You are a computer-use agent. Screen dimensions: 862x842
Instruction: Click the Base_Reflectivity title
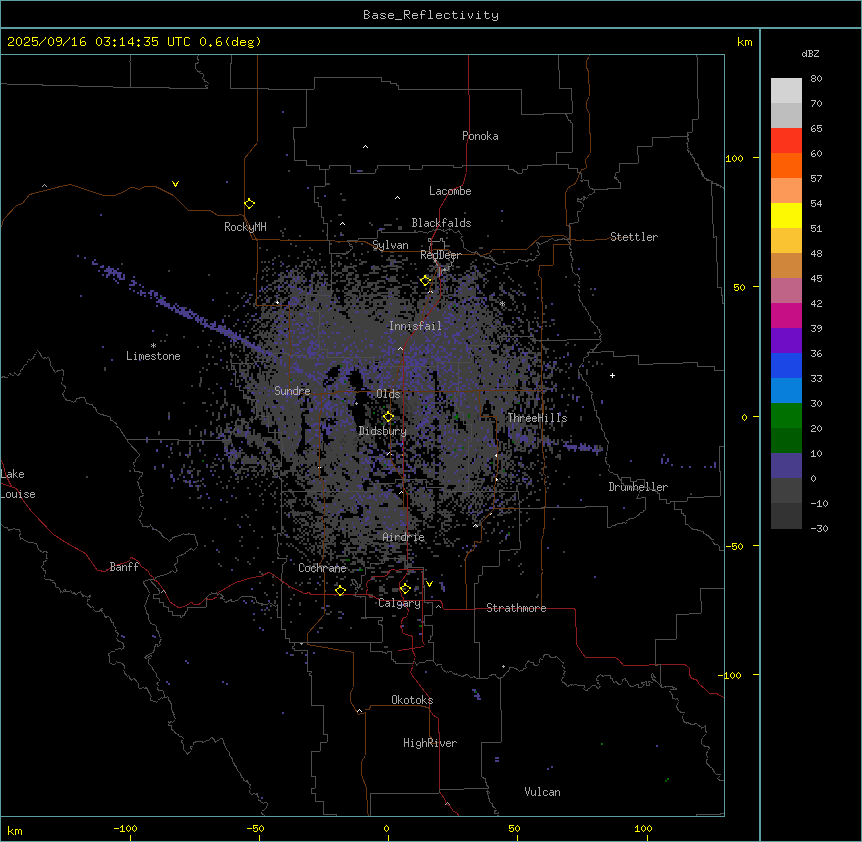pos(431,15)
